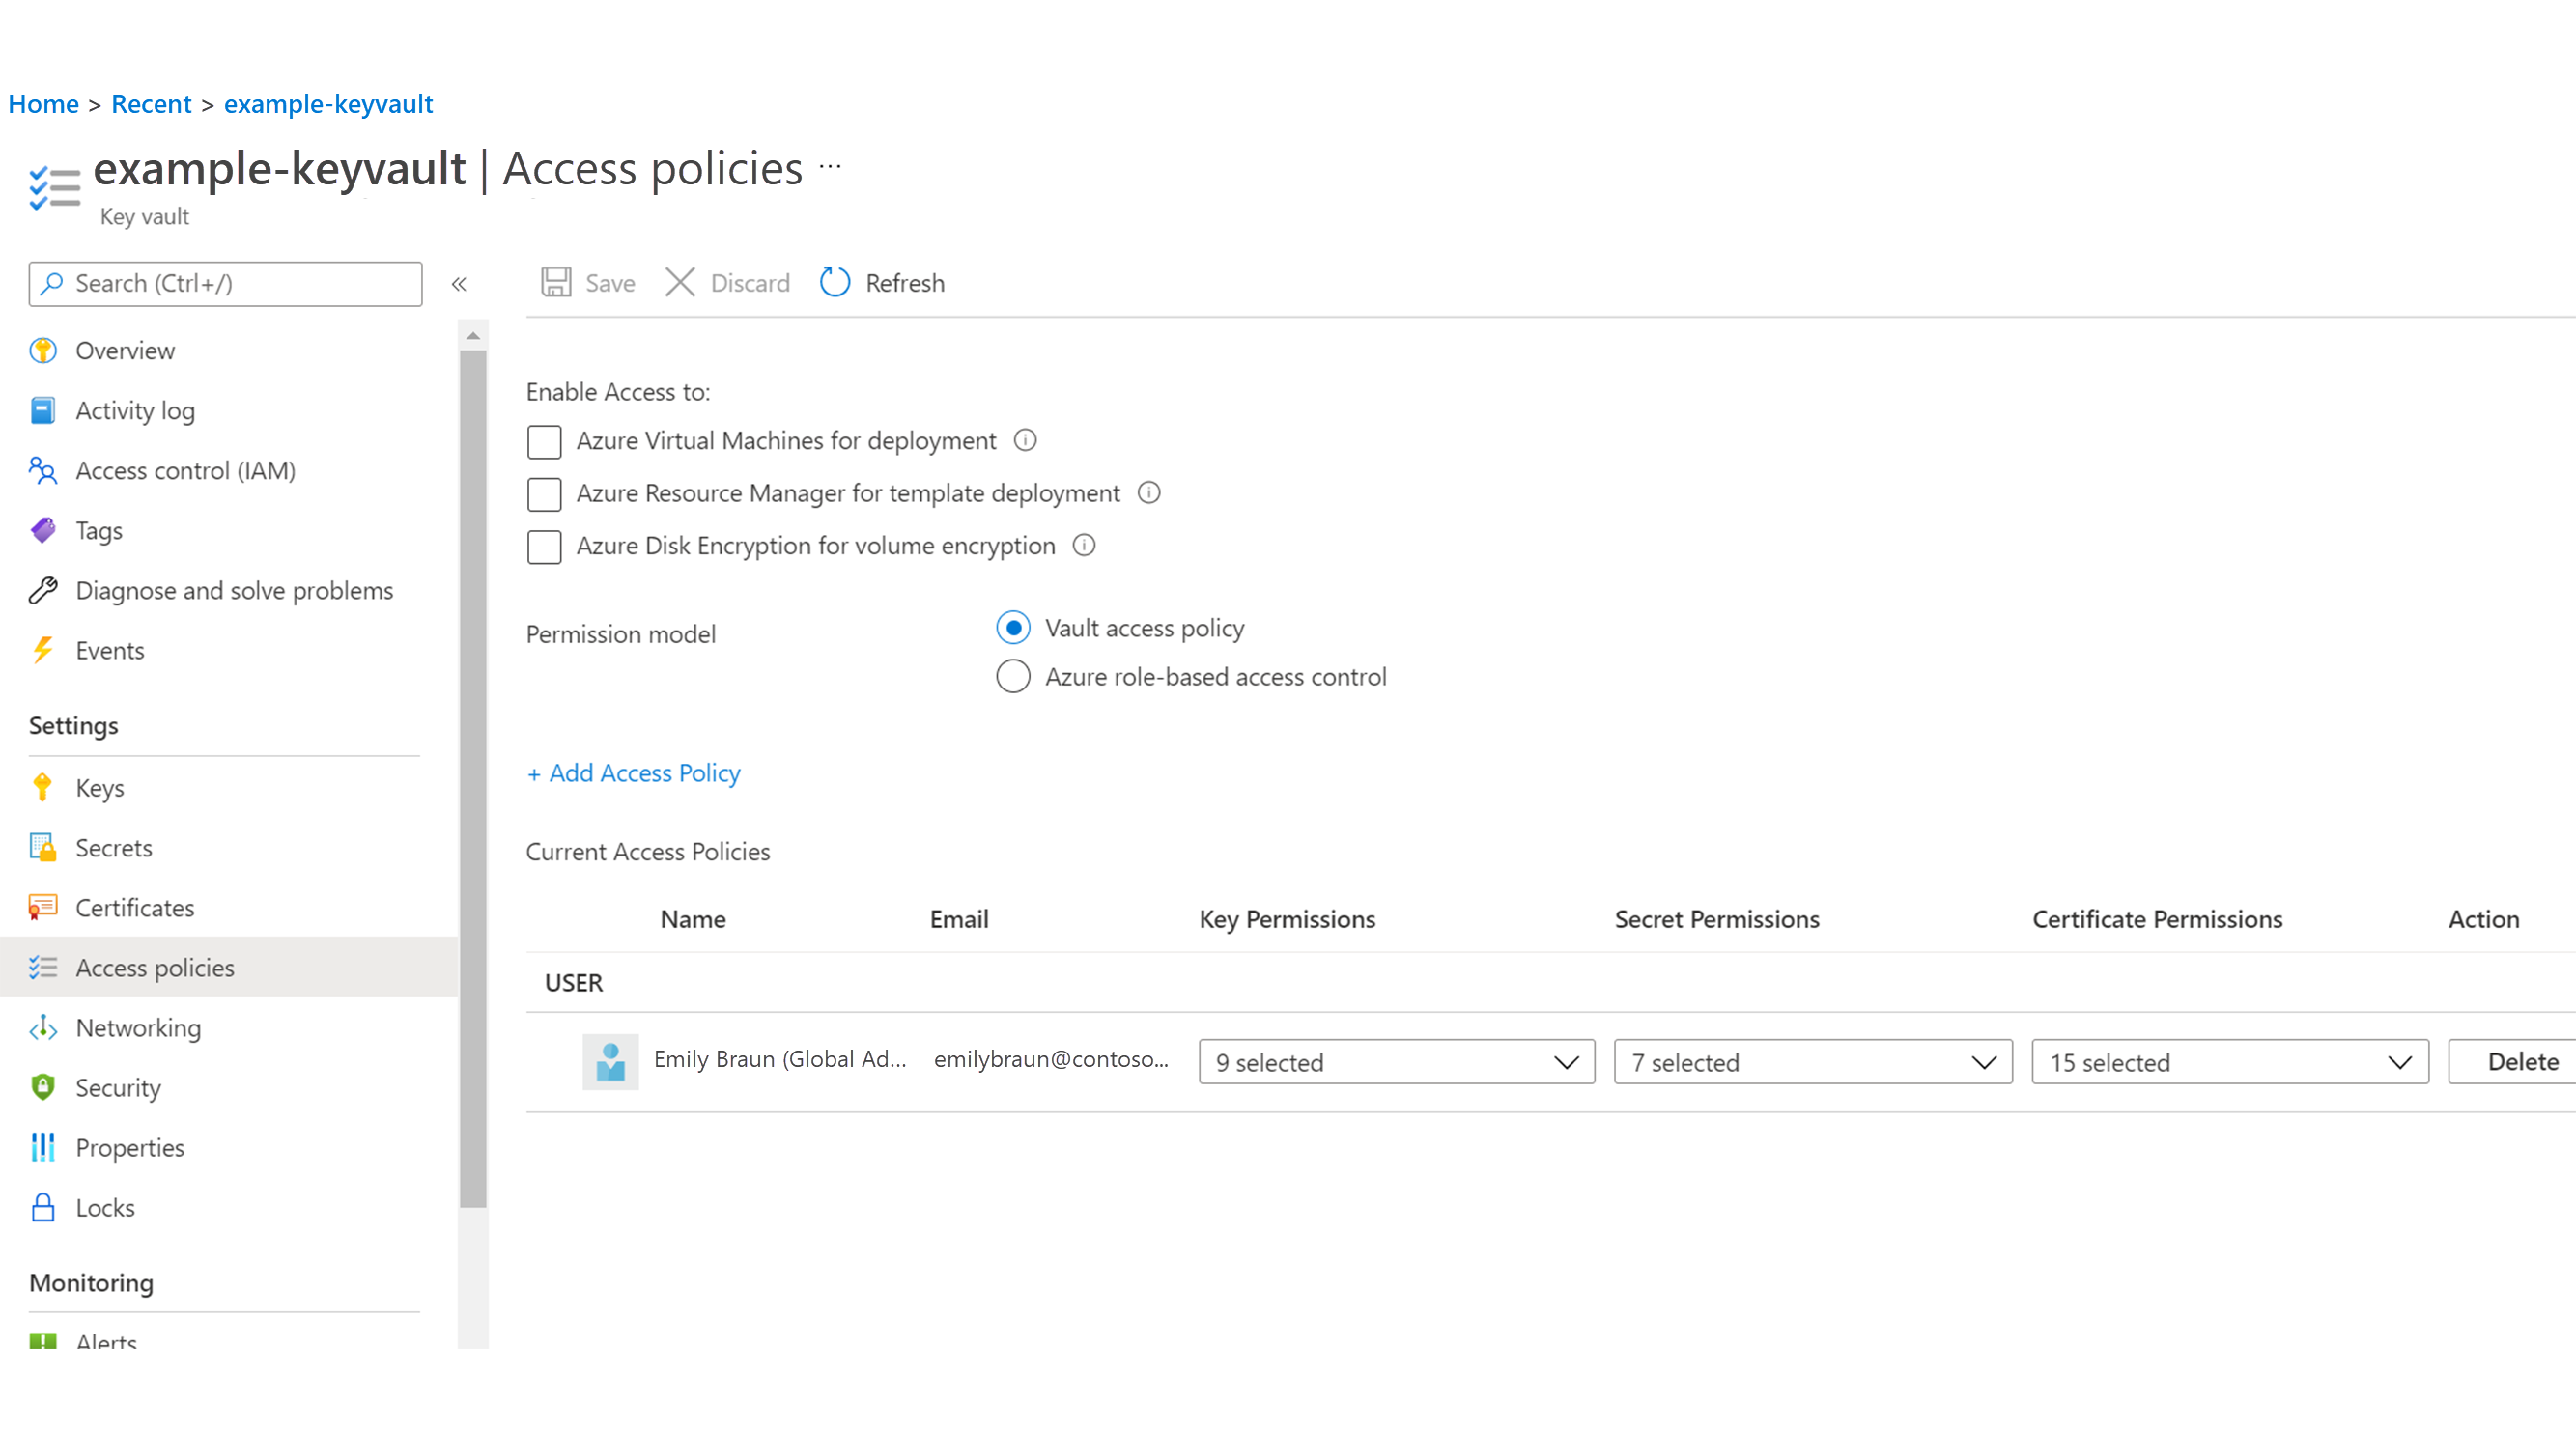
Task: Click the sidebar vertical scrollbar thumb
Action: (x=473, y=779)
